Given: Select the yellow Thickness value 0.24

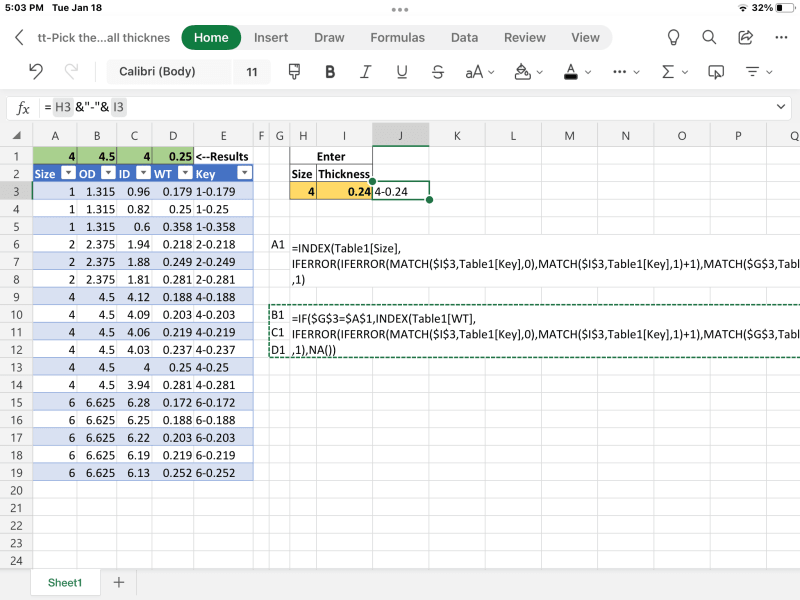Looking at the screenshot, I should [x=344, y=191].
